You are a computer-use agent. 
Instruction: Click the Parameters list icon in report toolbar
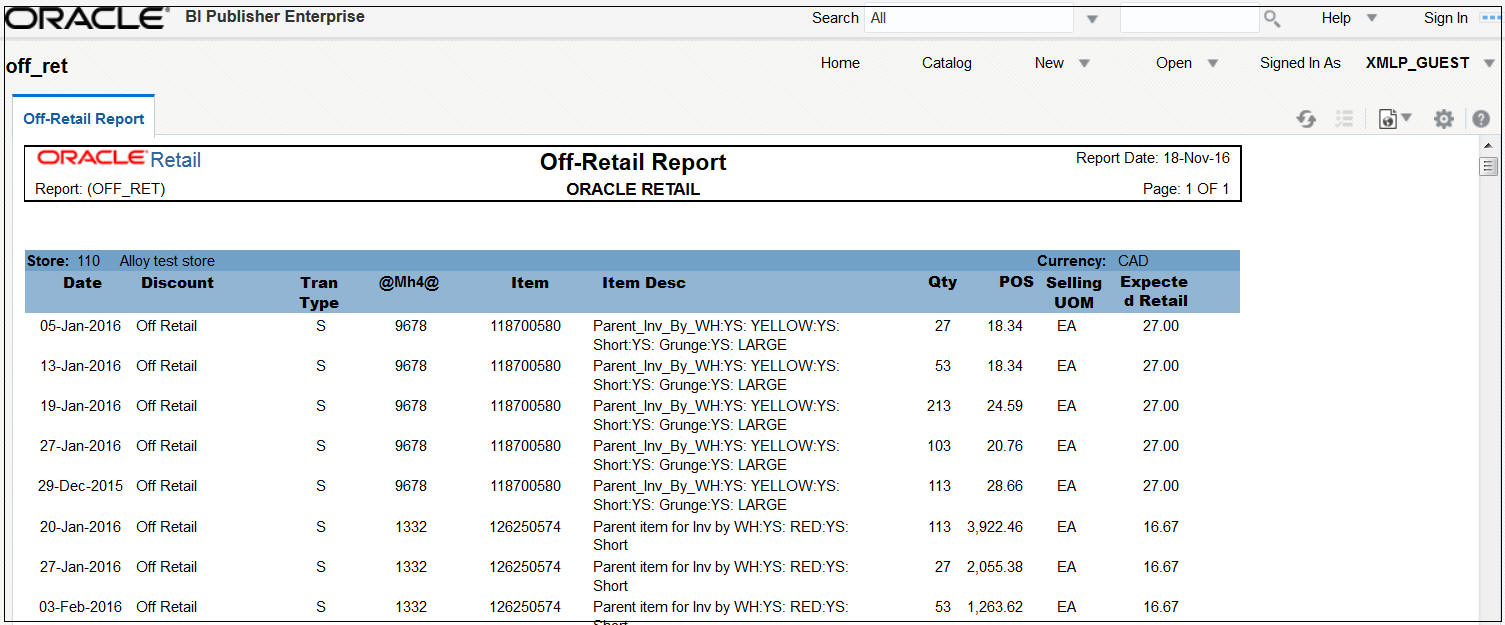[x=1344, y=119]
